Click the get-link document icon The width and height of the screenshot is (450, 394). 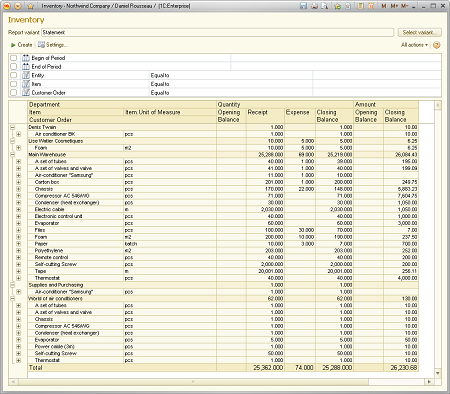click(348, 6)
